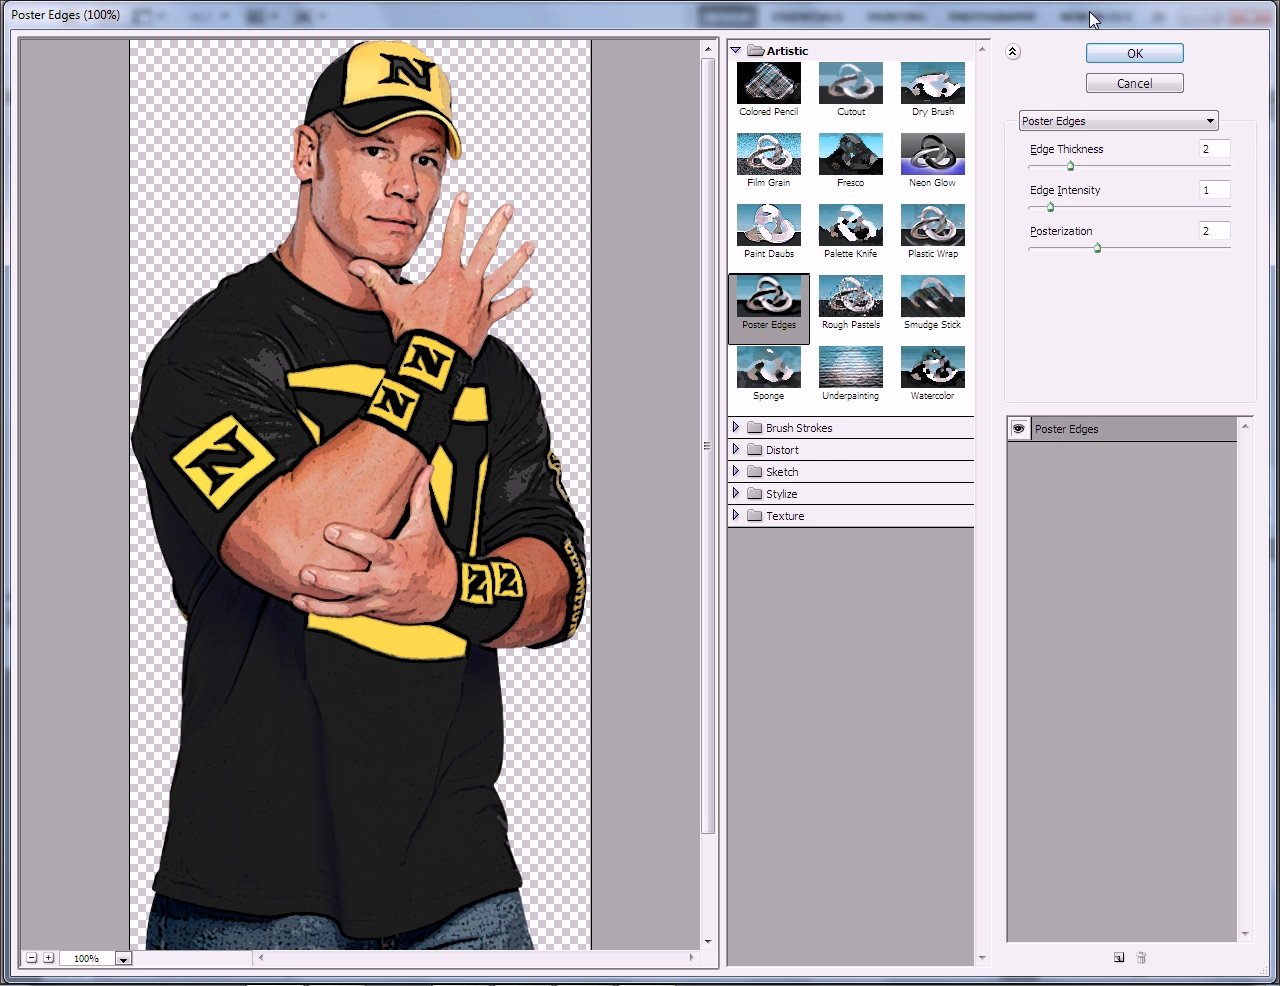Screen dimensions: 1280x986
Task: Select the Cutout filter thumbnail
Action: coord(850,83)
